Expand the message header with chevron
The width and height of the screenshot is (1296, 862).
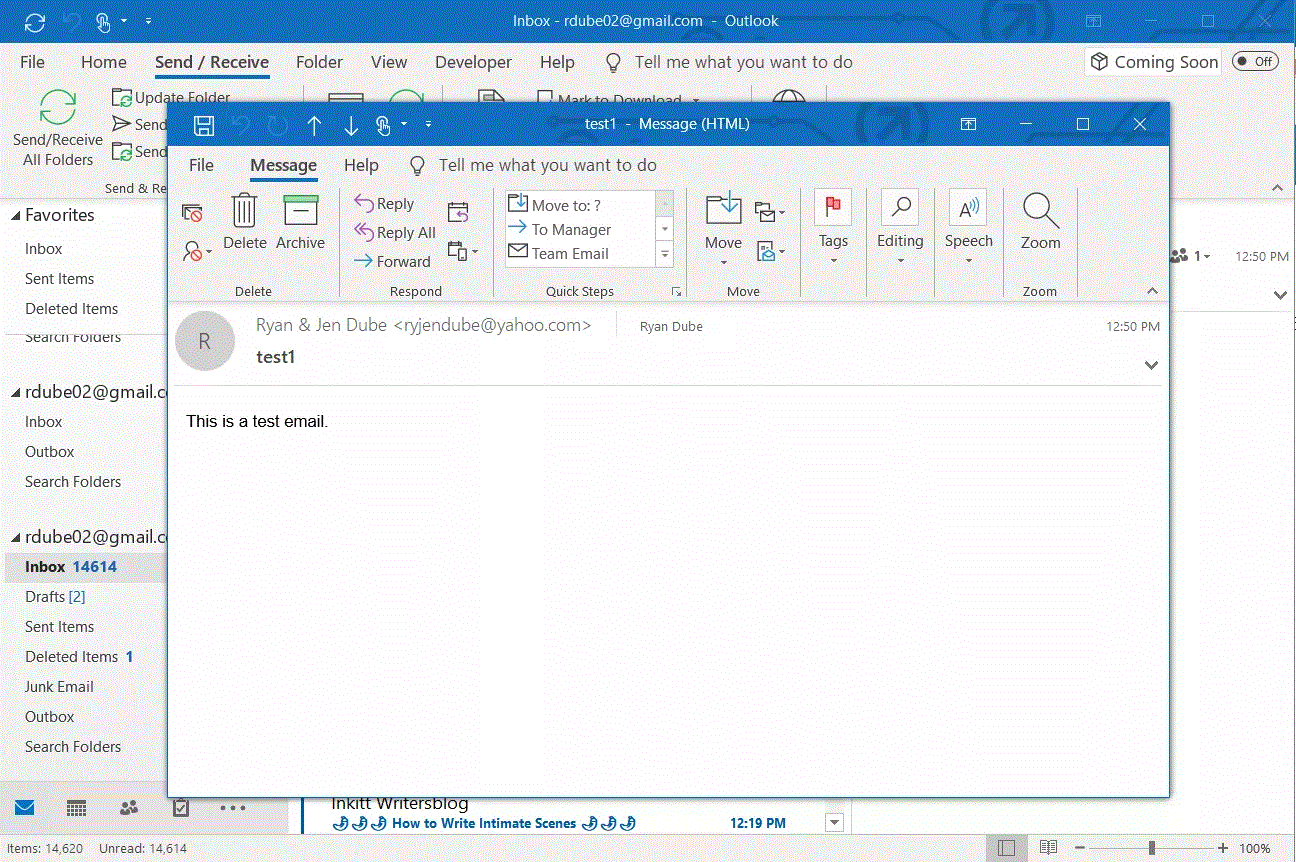[x=1151, y=365]
